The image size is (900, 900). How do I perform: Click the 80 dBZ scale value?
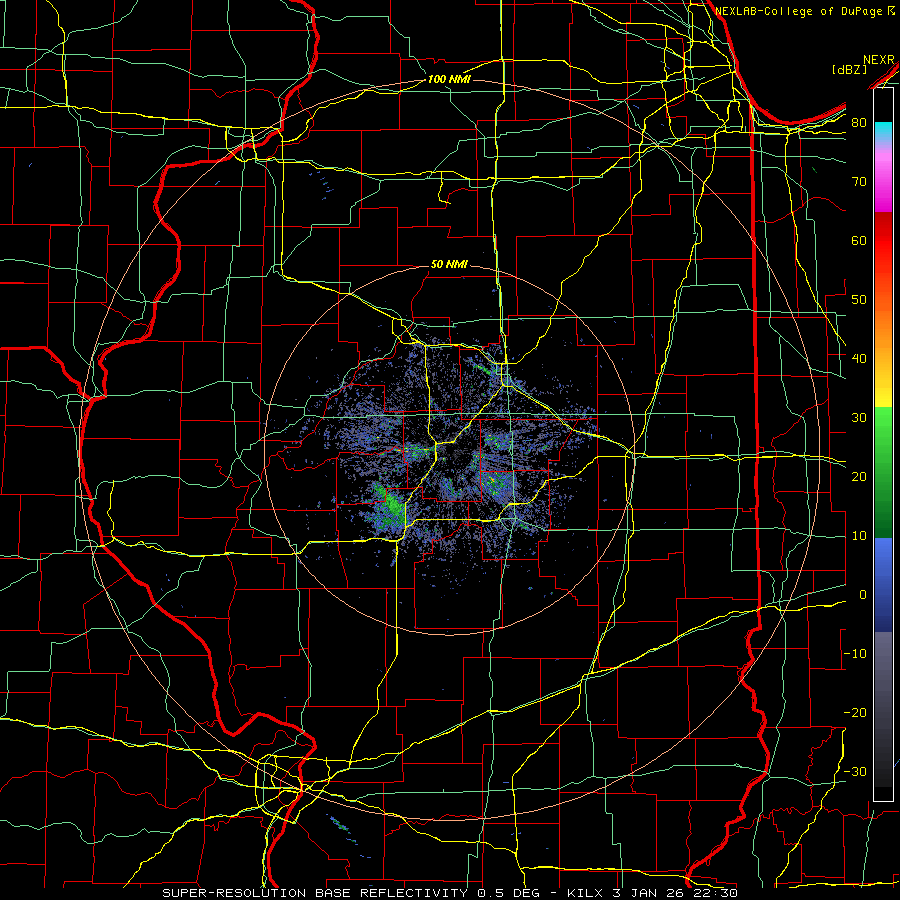pos(859,122)
